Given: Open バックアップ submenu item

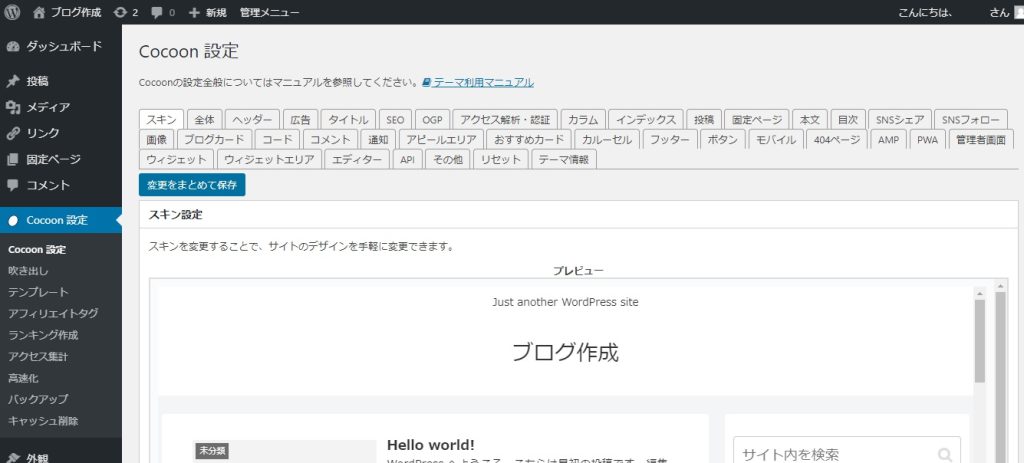Looking at the screenshot, I should pyautogui.click(x=38, y=399).
